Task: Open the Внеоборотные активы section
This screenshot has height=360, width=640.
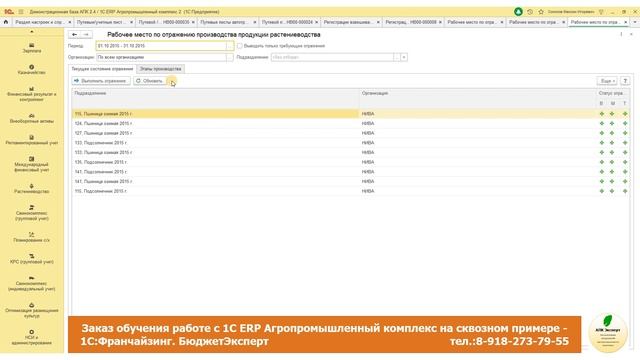Action: (32, 118)
